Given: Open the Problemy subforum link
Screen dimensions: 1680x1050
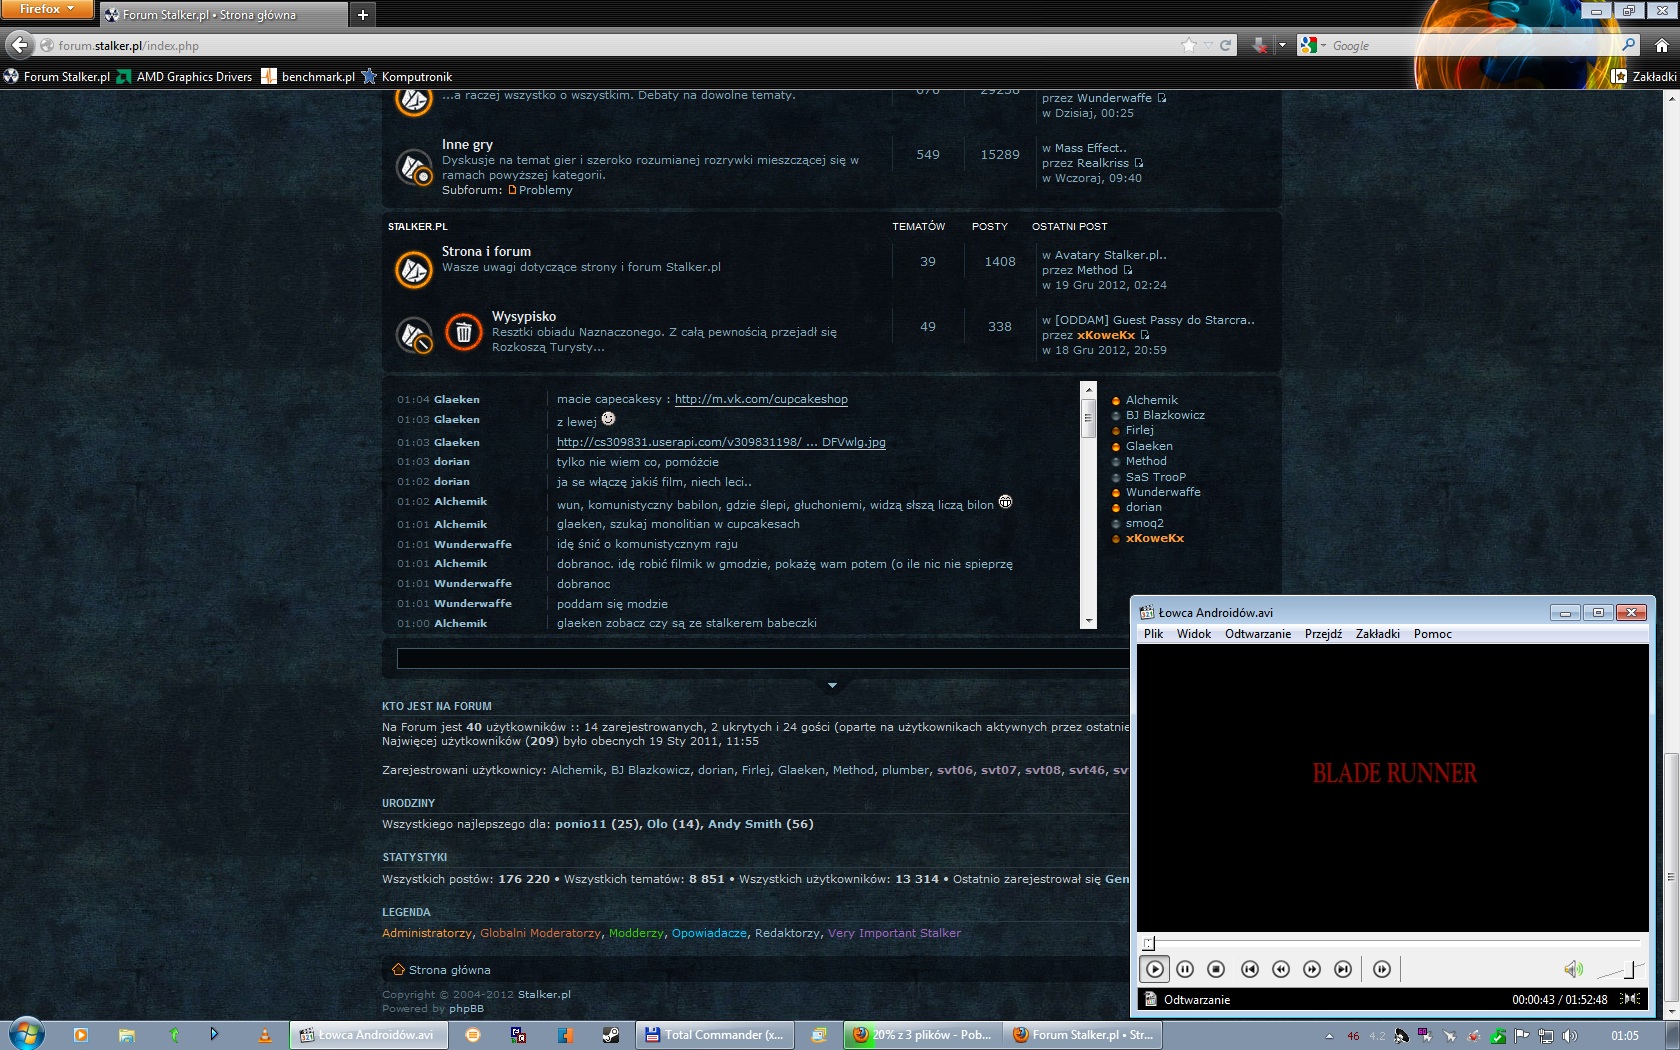Looking at the screenshot, I should coord(545,190).
